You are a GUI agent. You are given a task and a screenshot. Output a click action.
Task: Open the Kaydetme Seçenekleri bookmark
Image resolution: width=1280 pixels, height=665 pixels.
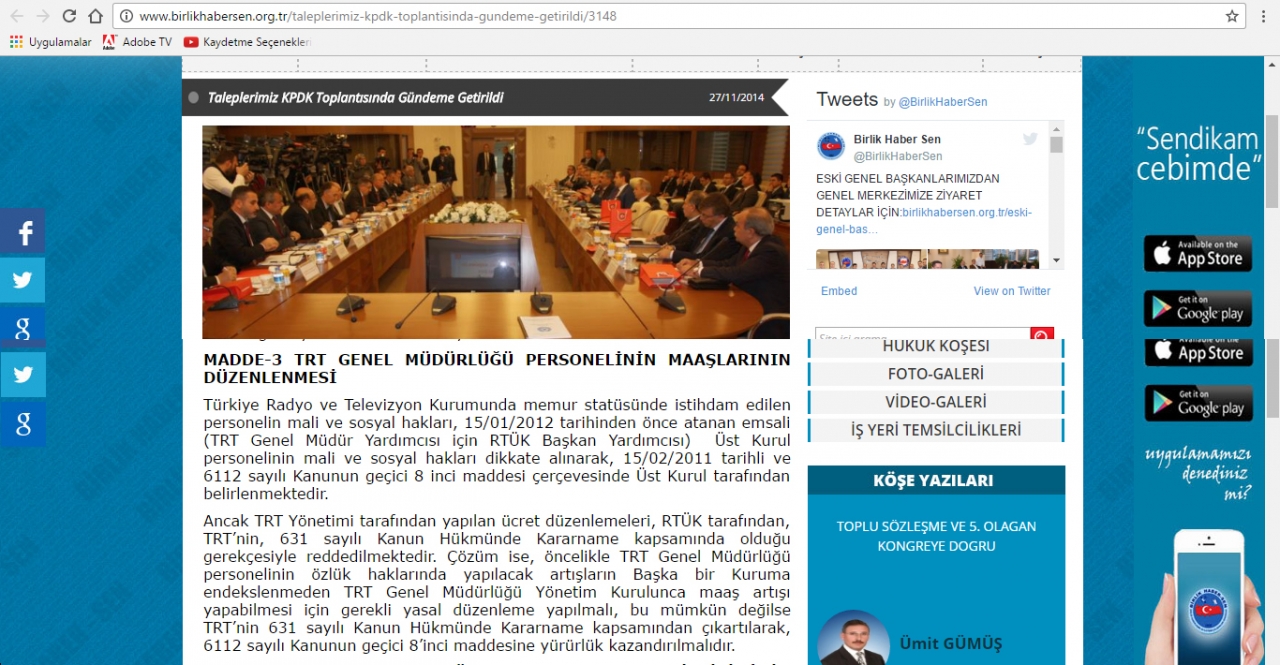[x=247, y=42]
